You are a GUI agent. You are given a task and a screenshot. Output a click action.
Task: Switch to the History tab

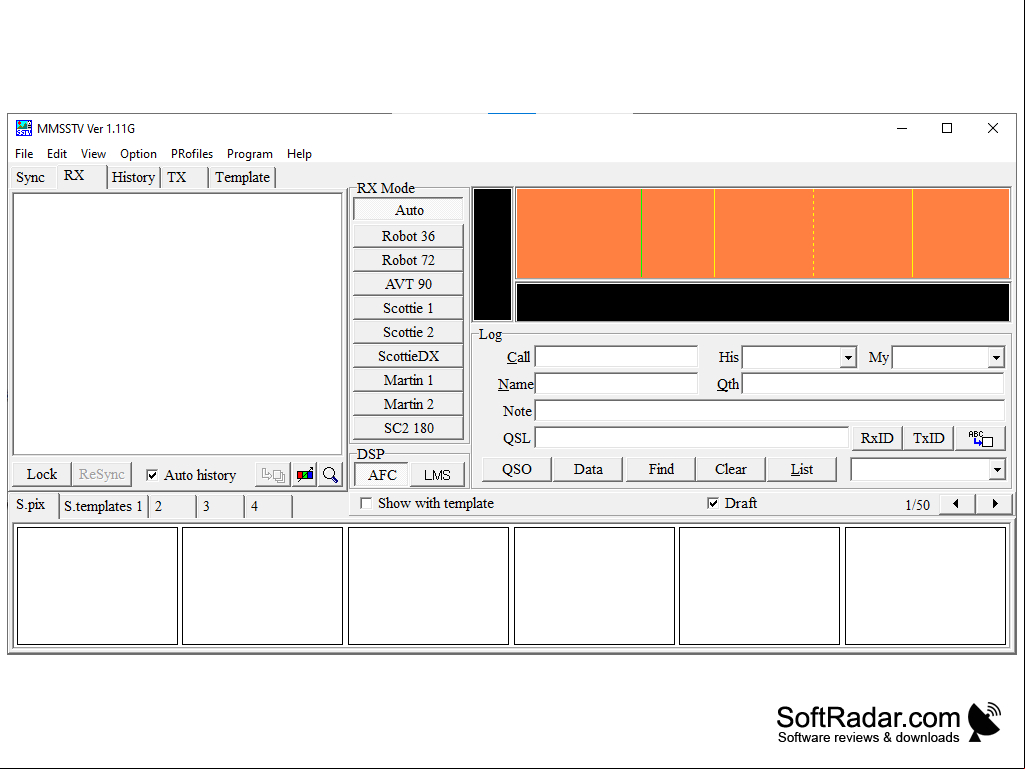(x=133, y=177)
